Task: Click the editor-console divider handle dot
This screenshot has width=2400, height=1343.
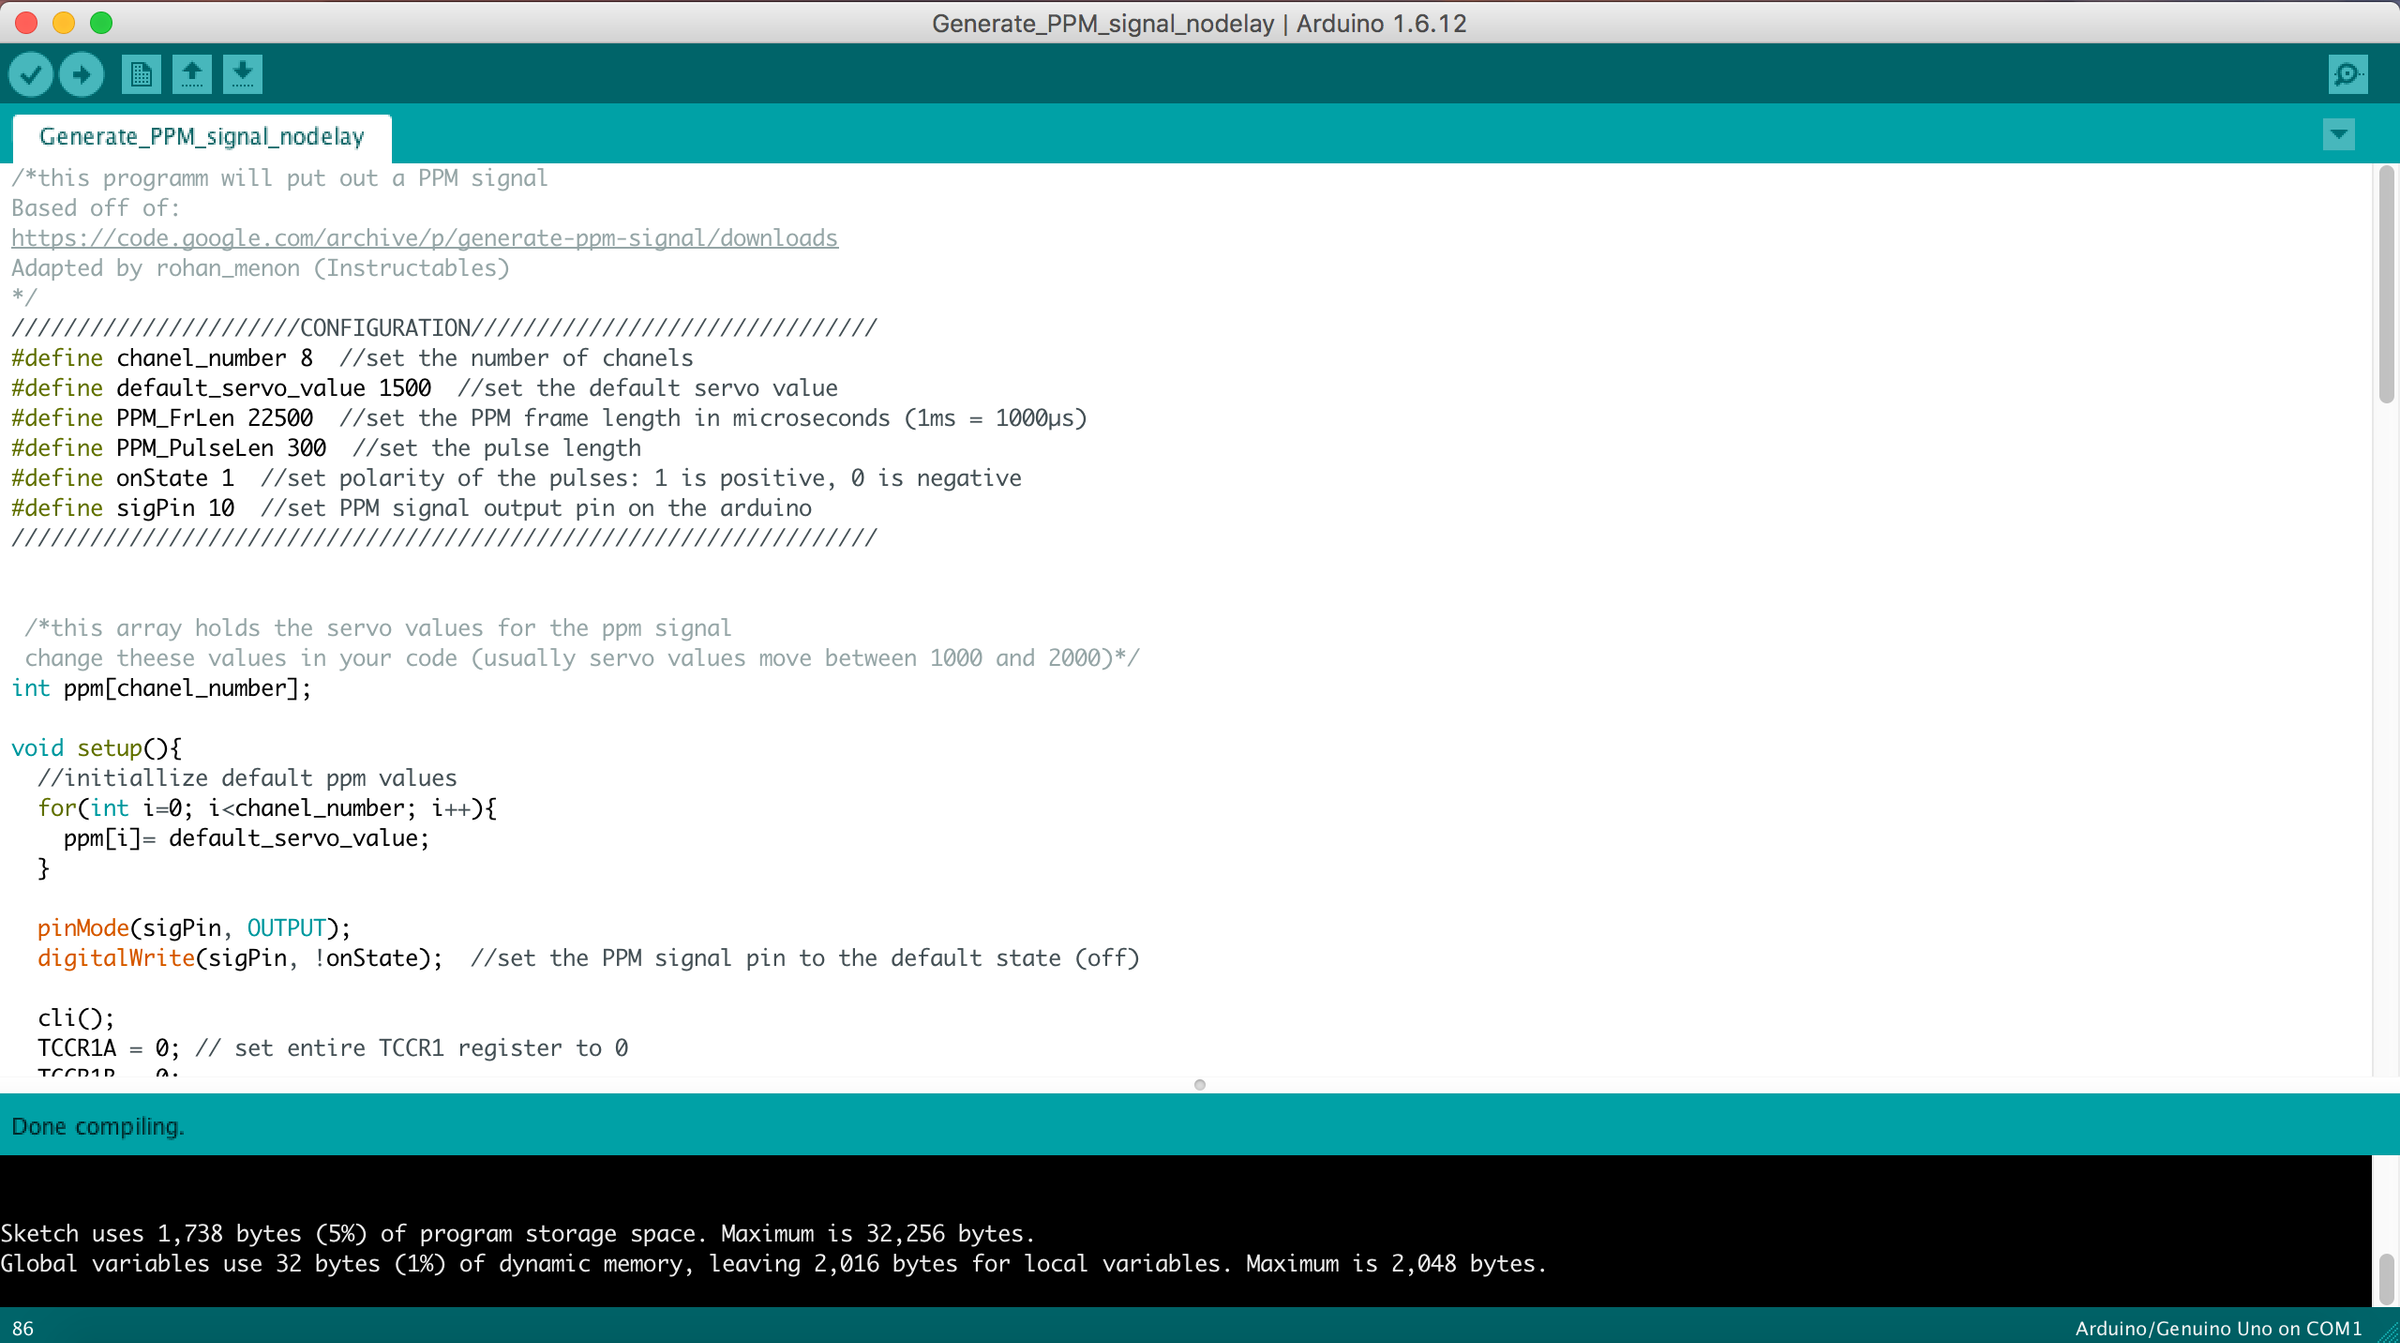Action: point(1199,1085)
